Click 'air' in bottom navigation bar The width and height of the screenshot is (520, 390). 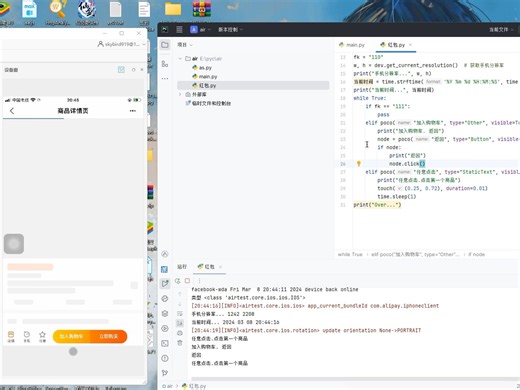pos(168,386)
